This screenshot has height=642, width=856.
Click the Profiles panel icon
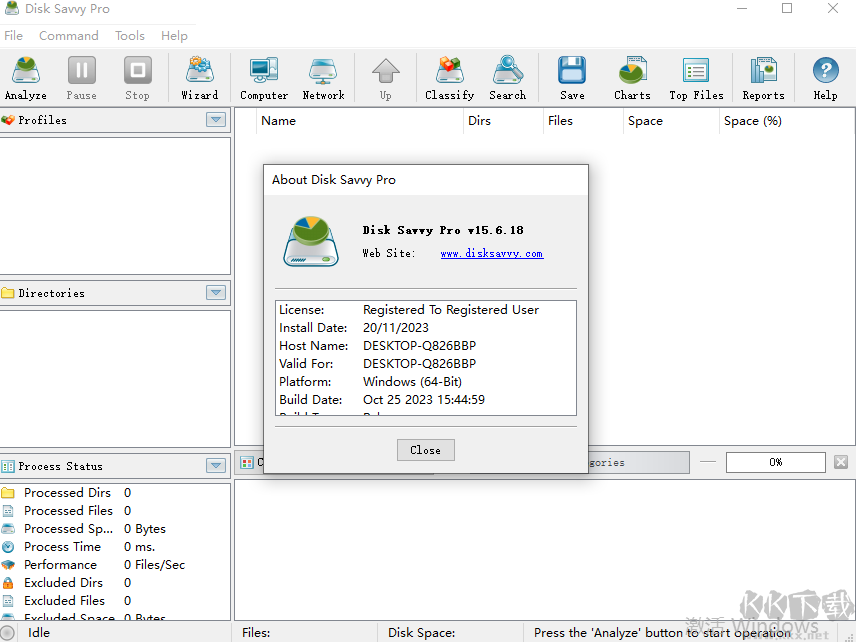[x=8, y=120]
